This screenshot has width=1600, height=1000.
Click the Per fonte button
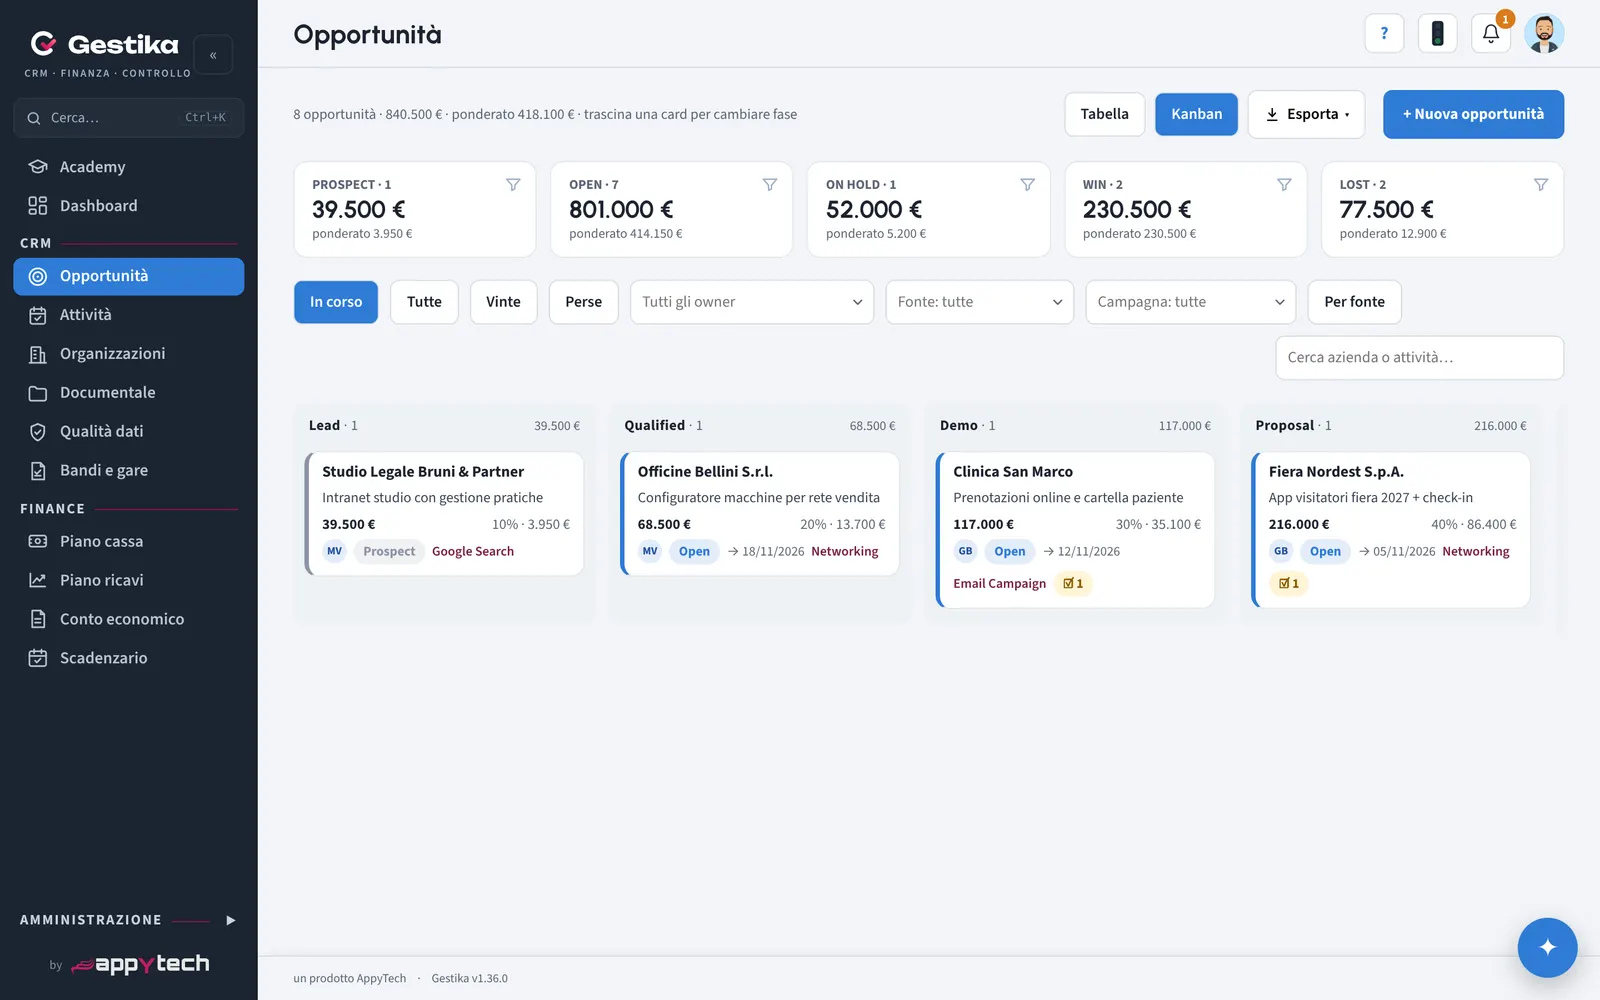(x=1354, y=302)
